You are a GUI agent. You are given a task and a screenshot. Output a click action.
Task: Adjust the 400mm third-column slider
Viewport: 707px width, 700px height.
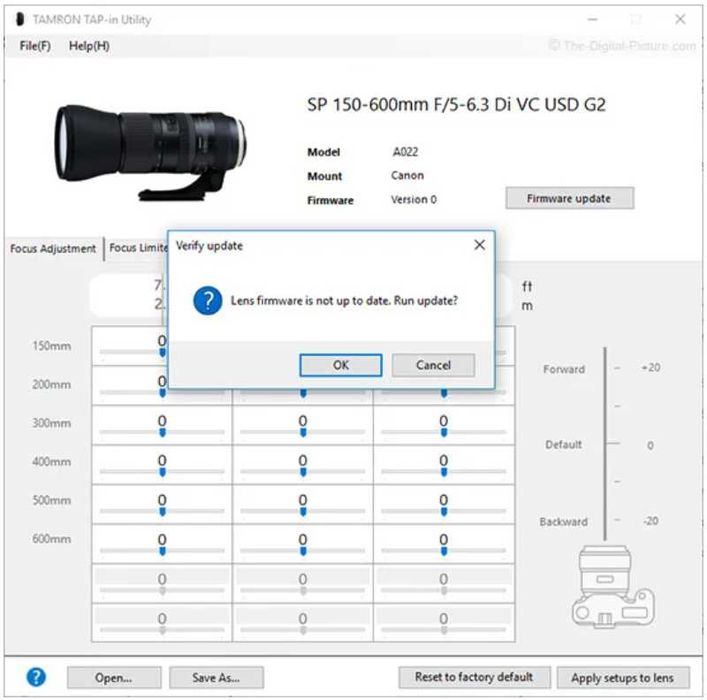click(444, 471)
